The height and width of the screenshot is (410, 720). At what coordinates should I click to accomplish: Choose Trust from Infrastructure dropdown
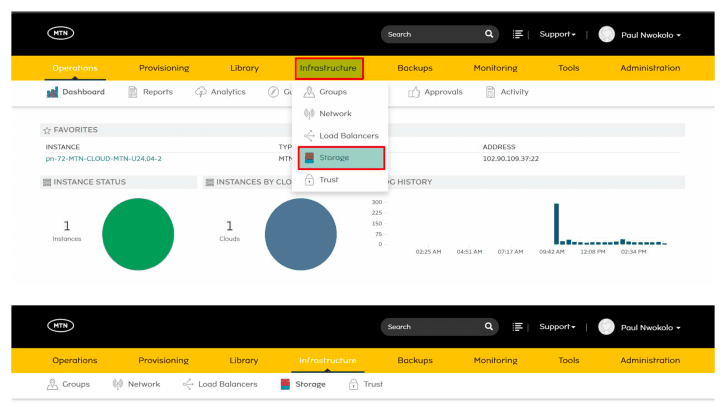coord(340,180)
